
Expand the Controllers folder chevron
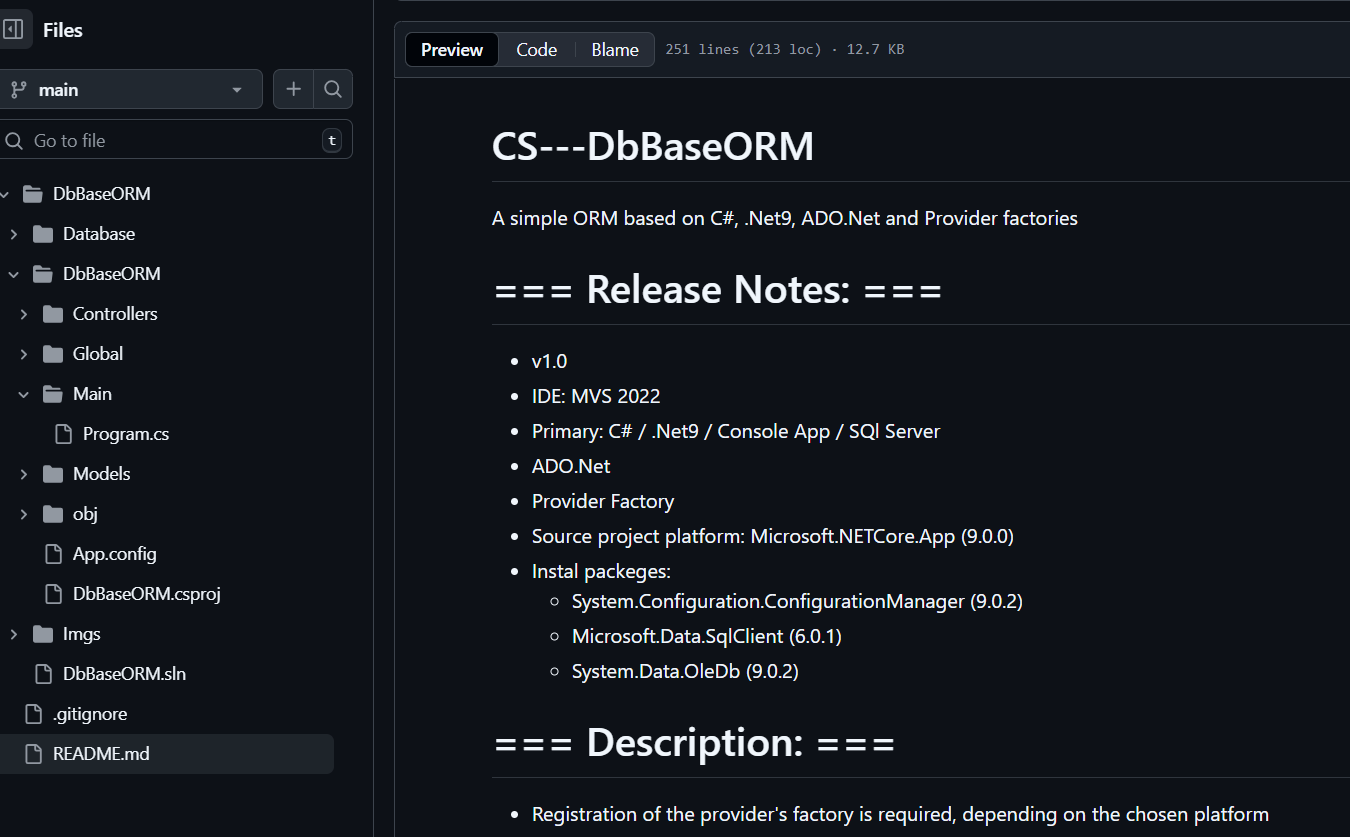(24, 314)
